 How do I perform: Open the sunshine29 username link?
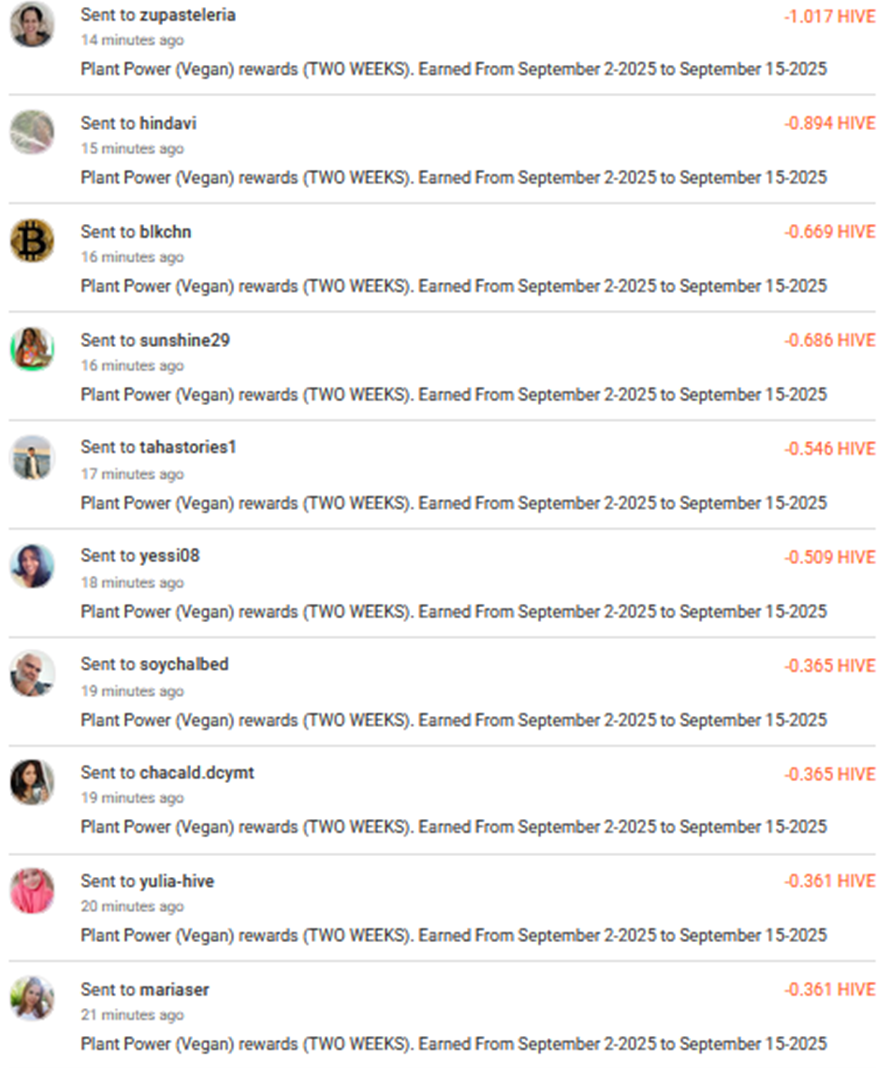[x=184, y=340]
